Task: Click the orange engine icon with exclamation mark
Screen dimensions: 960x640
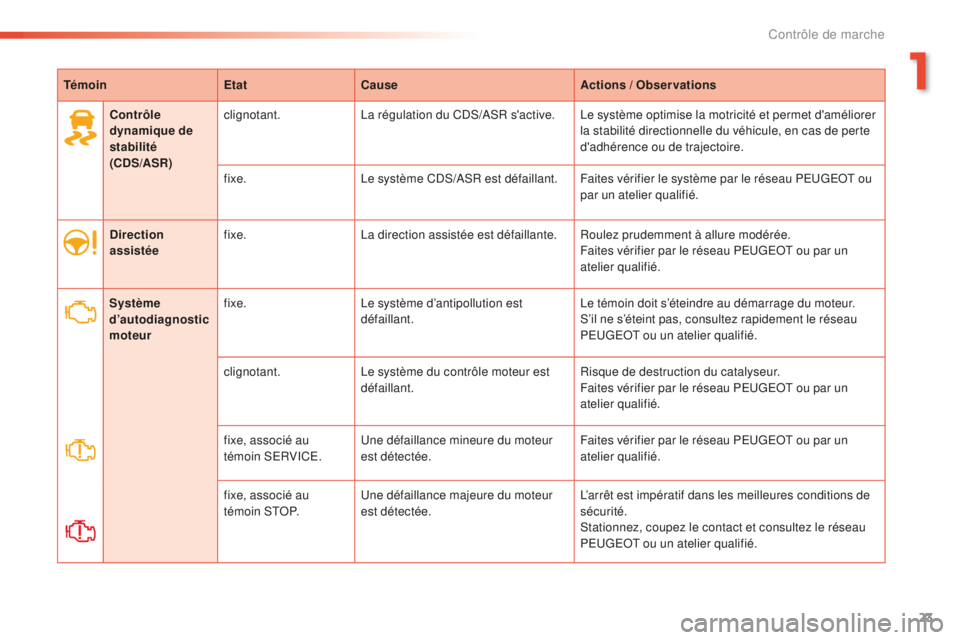Action: point(81,451)
